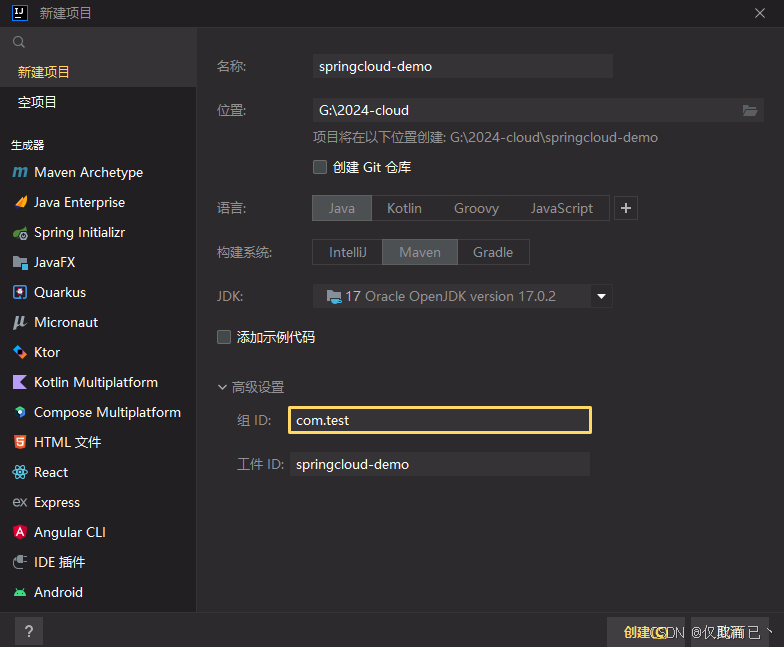Choose IntelliJ as the build system
784x647 pixels.
click(x=348, y=252)
